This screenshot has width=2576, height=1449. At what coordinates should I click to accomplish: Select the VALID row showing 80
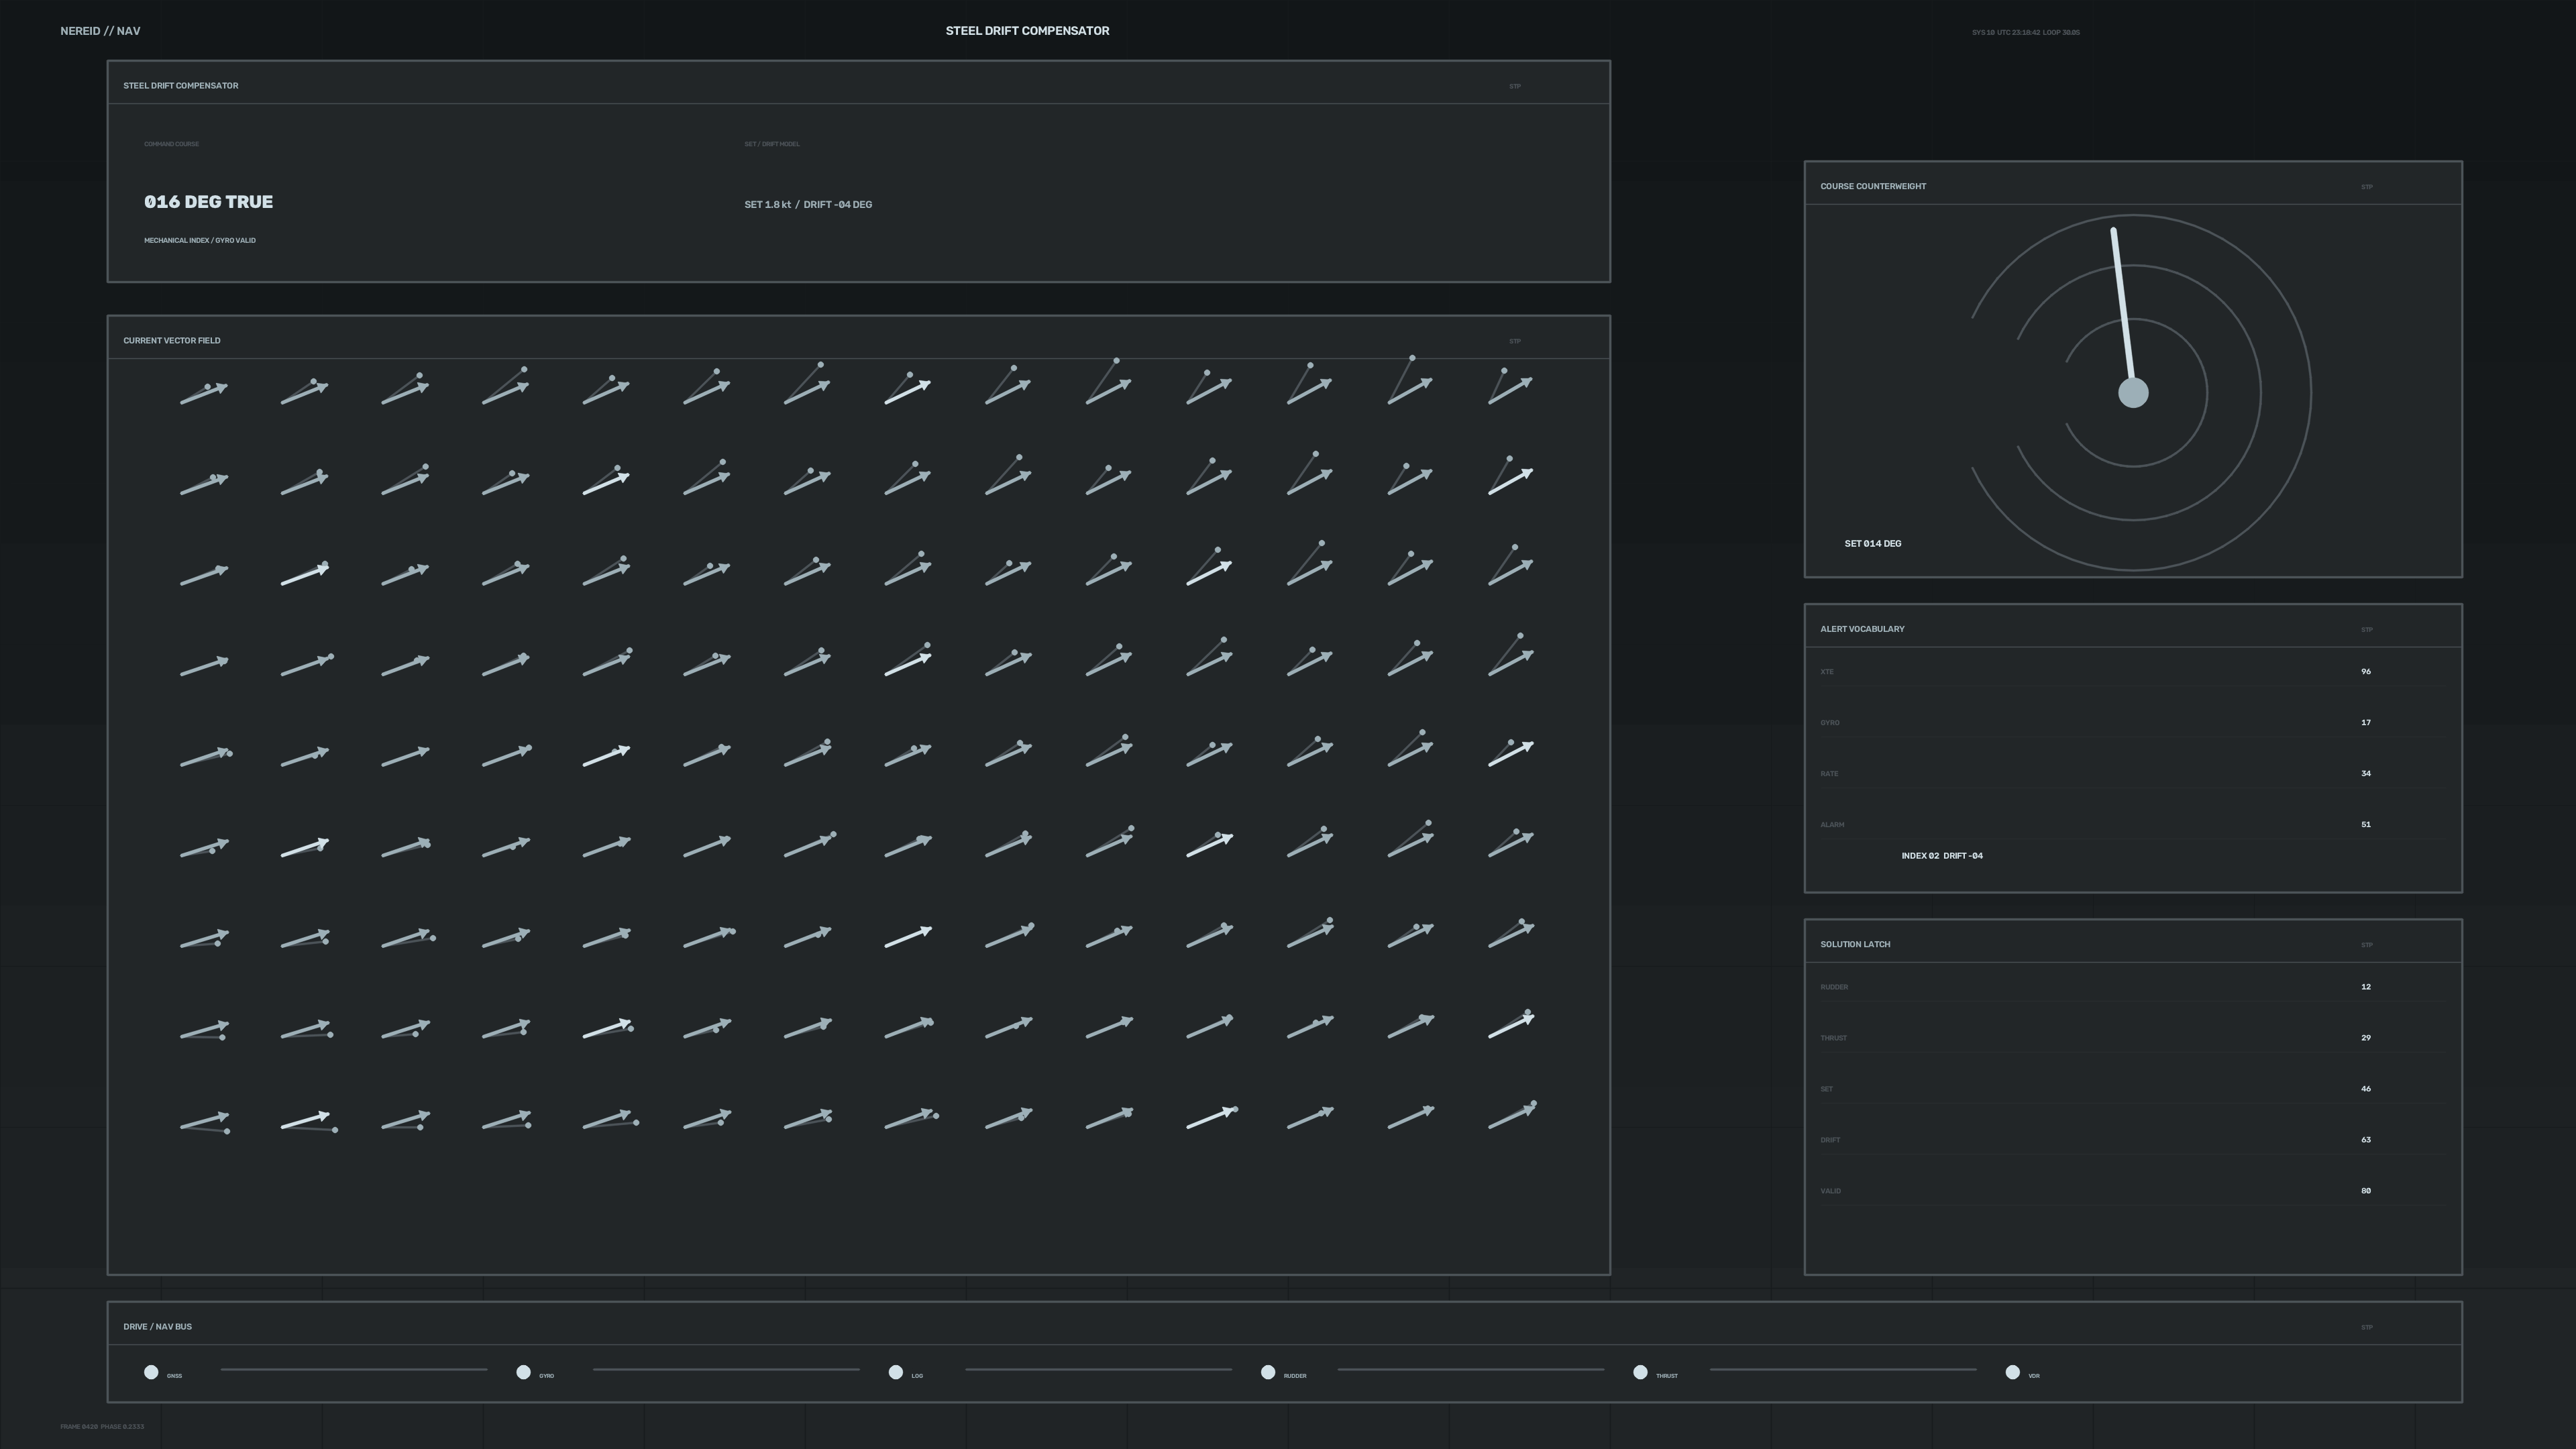click(x=2133, y=1191)
